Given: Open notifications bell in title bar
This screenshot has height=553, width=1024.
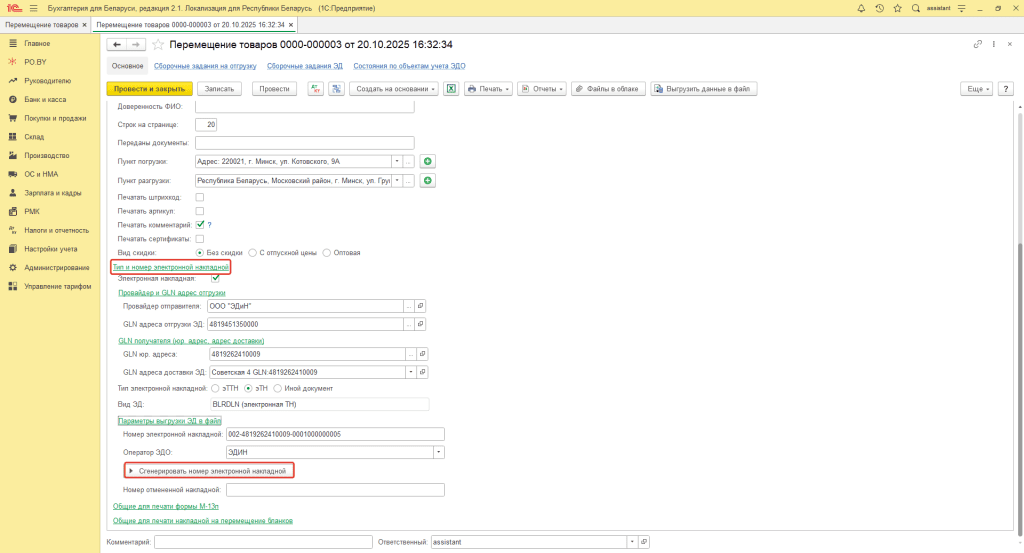Looking at the screenshot, I should click(862, 8).
